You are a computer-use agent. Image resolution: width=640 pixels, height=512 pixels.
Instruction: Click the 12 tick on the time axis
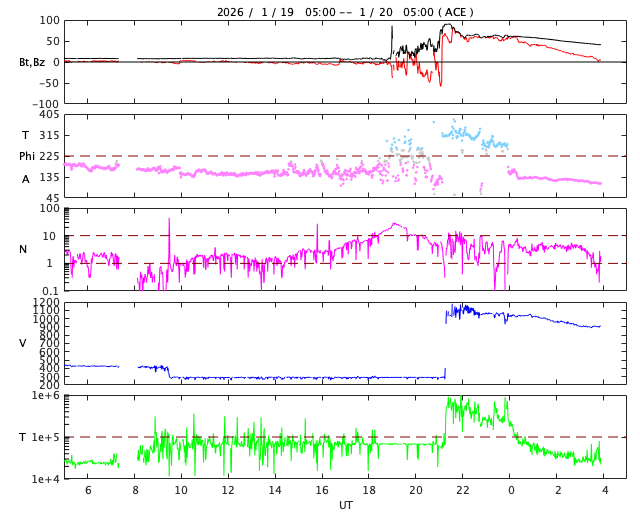click(x=228, y=490)
